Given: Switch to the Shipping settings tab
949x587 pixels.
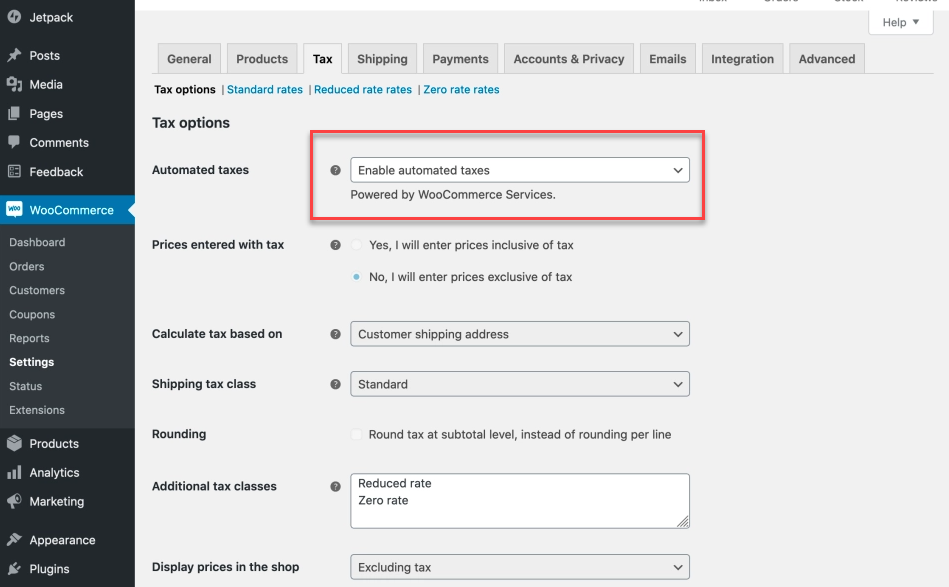Looking at the screenshot, I should click(383, 59).
